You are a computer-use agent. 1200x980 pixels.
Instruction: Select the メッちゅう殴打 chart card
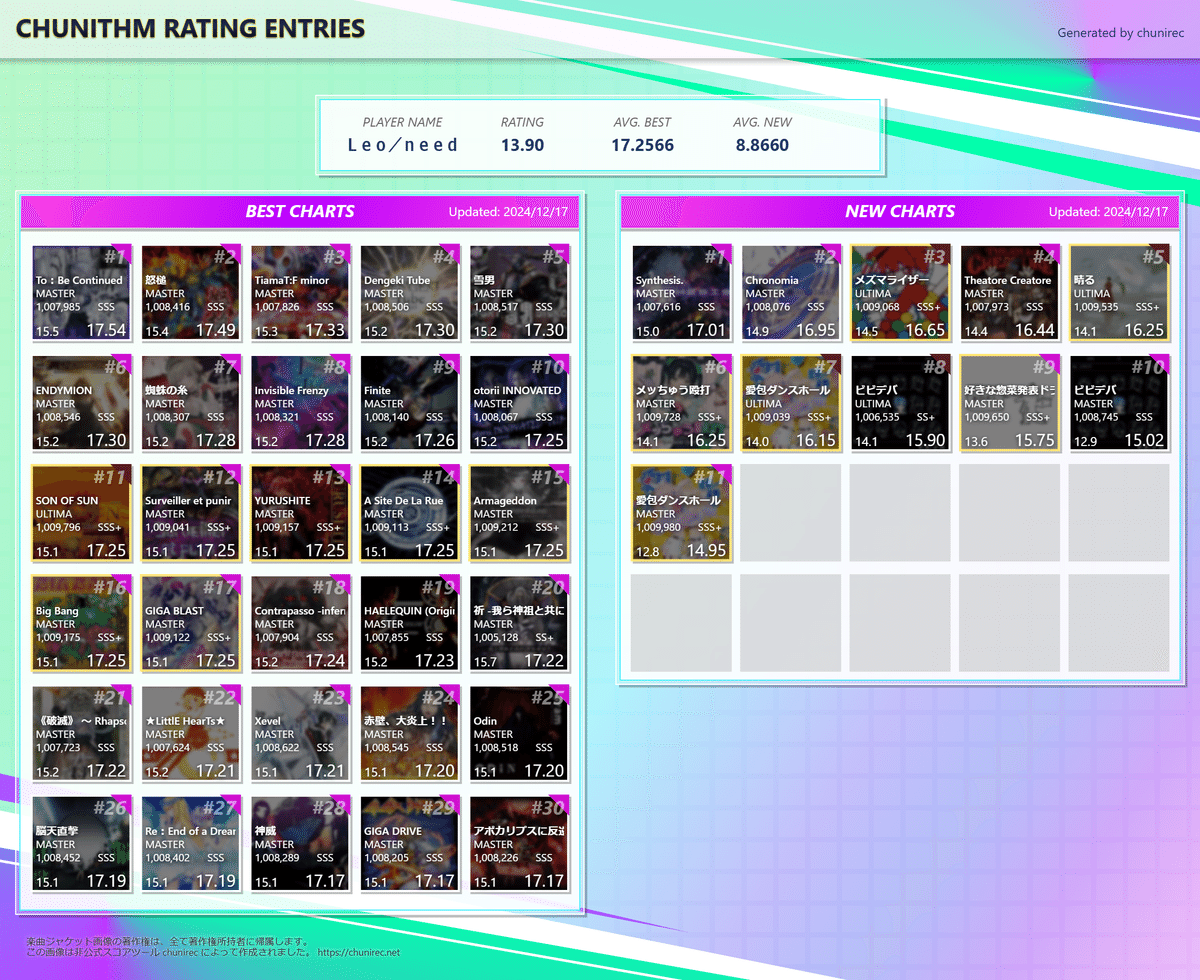pyautogui.click(x=682, y=403)
